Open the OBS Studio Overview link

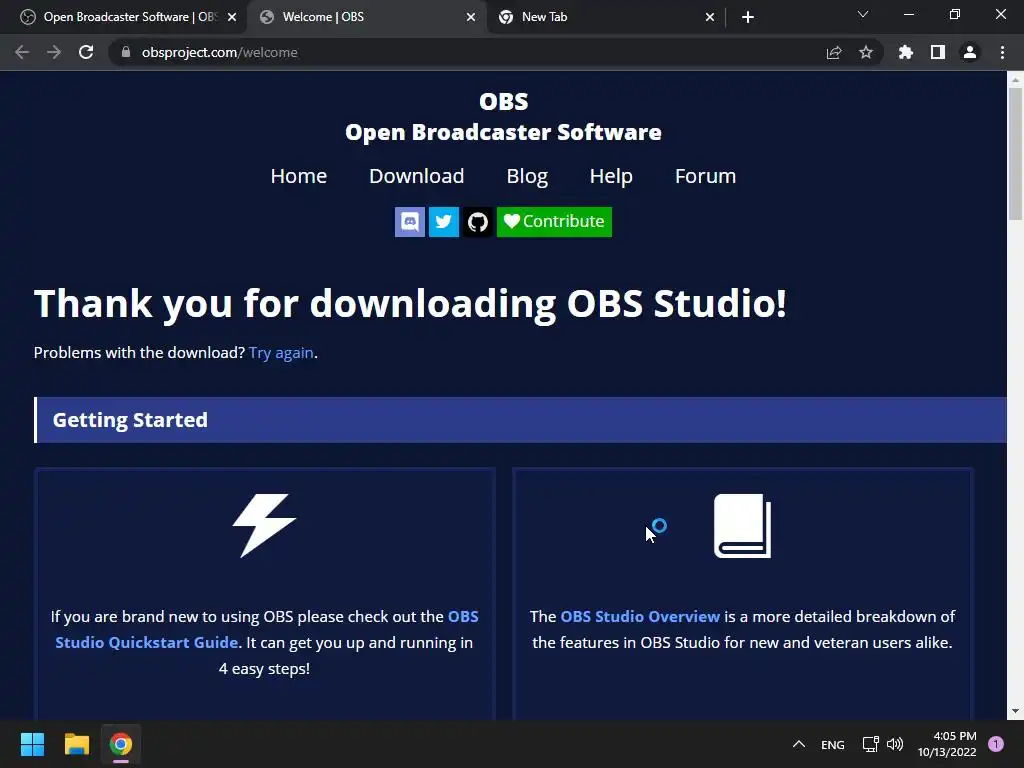640,616
